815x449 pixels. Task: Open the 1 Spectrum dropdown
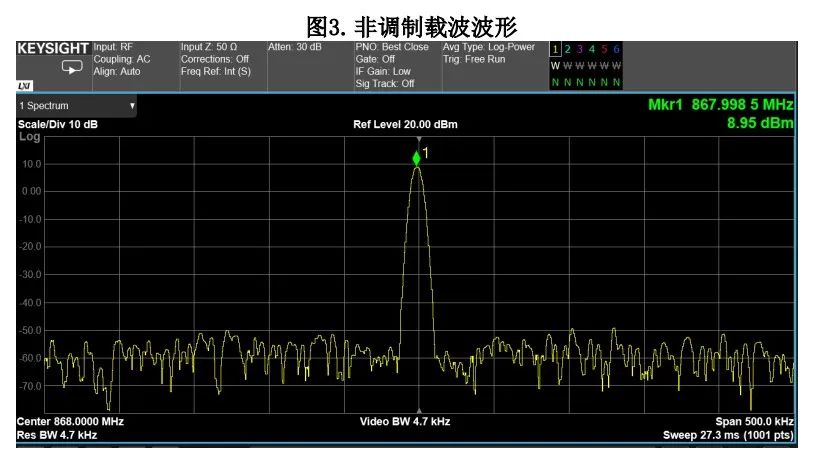point(77,105)
